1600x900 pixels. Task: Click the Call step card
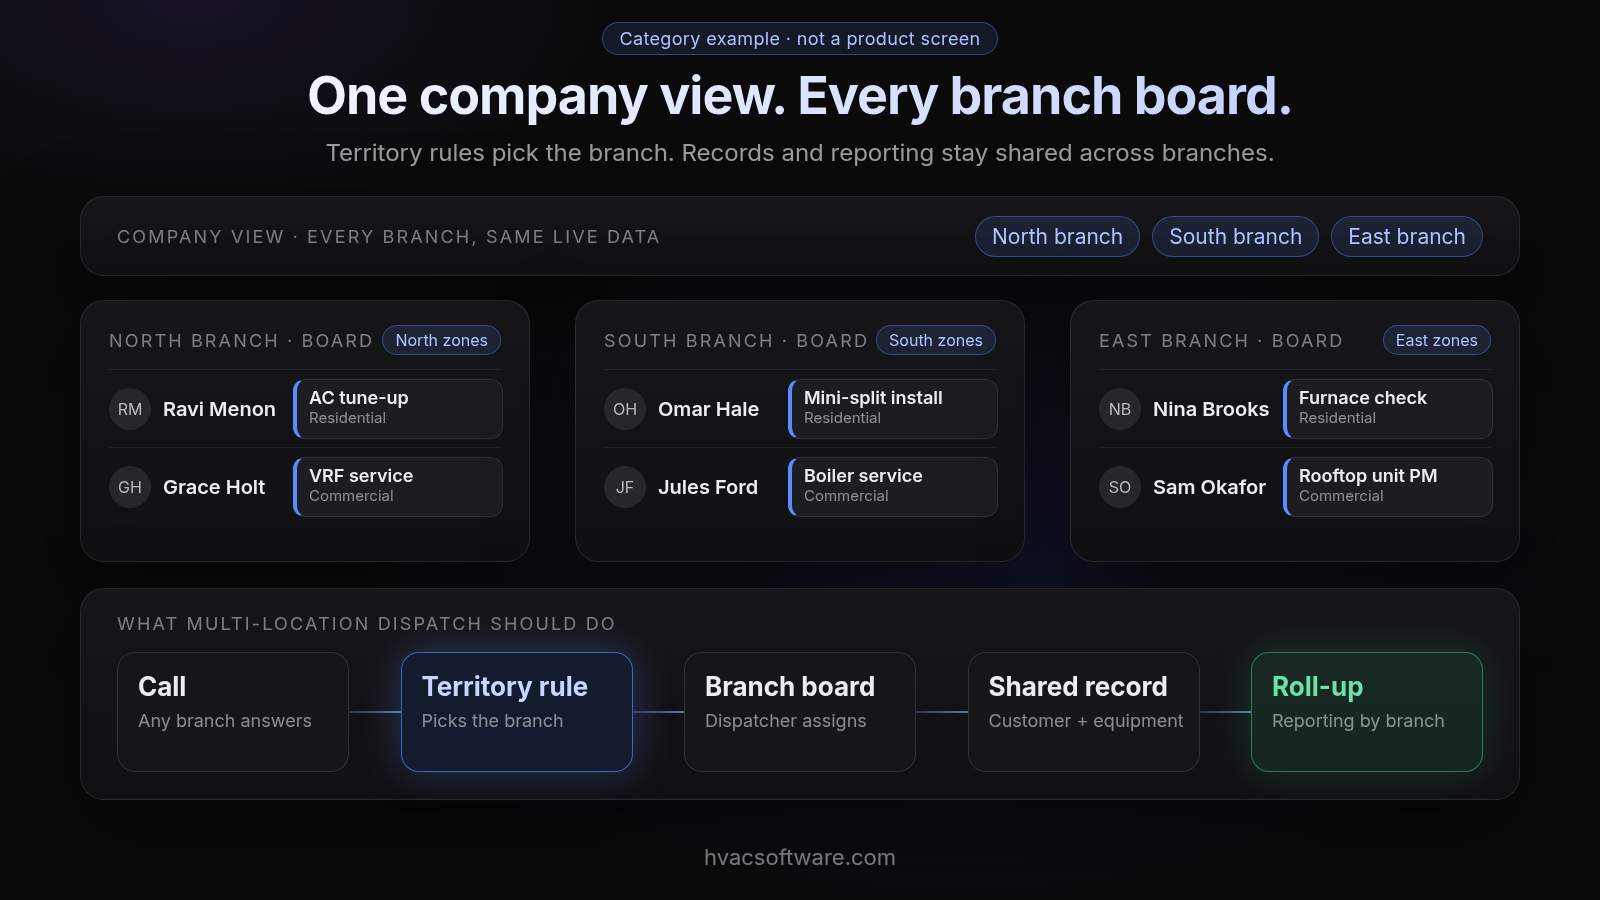point(233,712)
